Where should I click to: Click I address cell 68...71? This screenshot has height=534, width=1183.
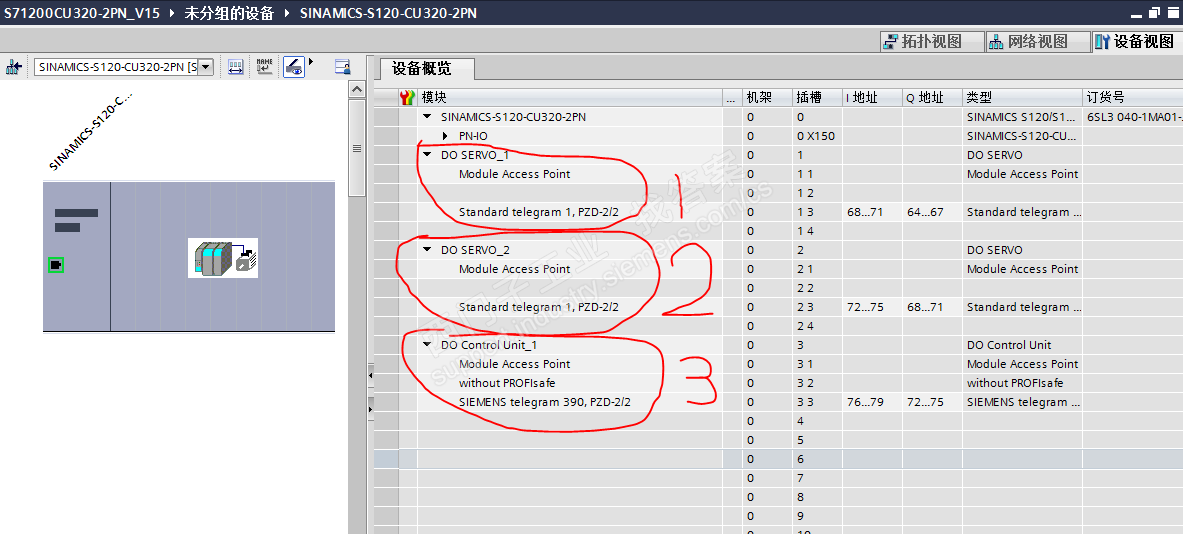point(872,212)
